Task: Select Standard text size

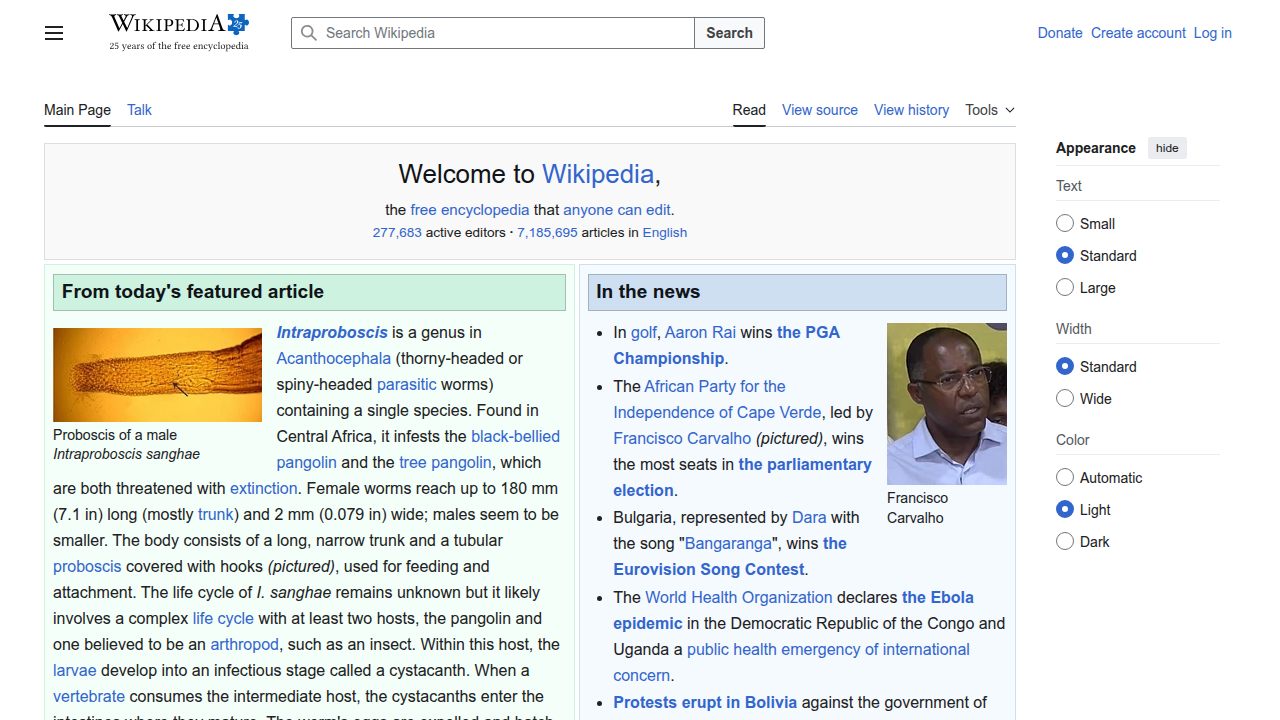Action: click(1065, 255)
